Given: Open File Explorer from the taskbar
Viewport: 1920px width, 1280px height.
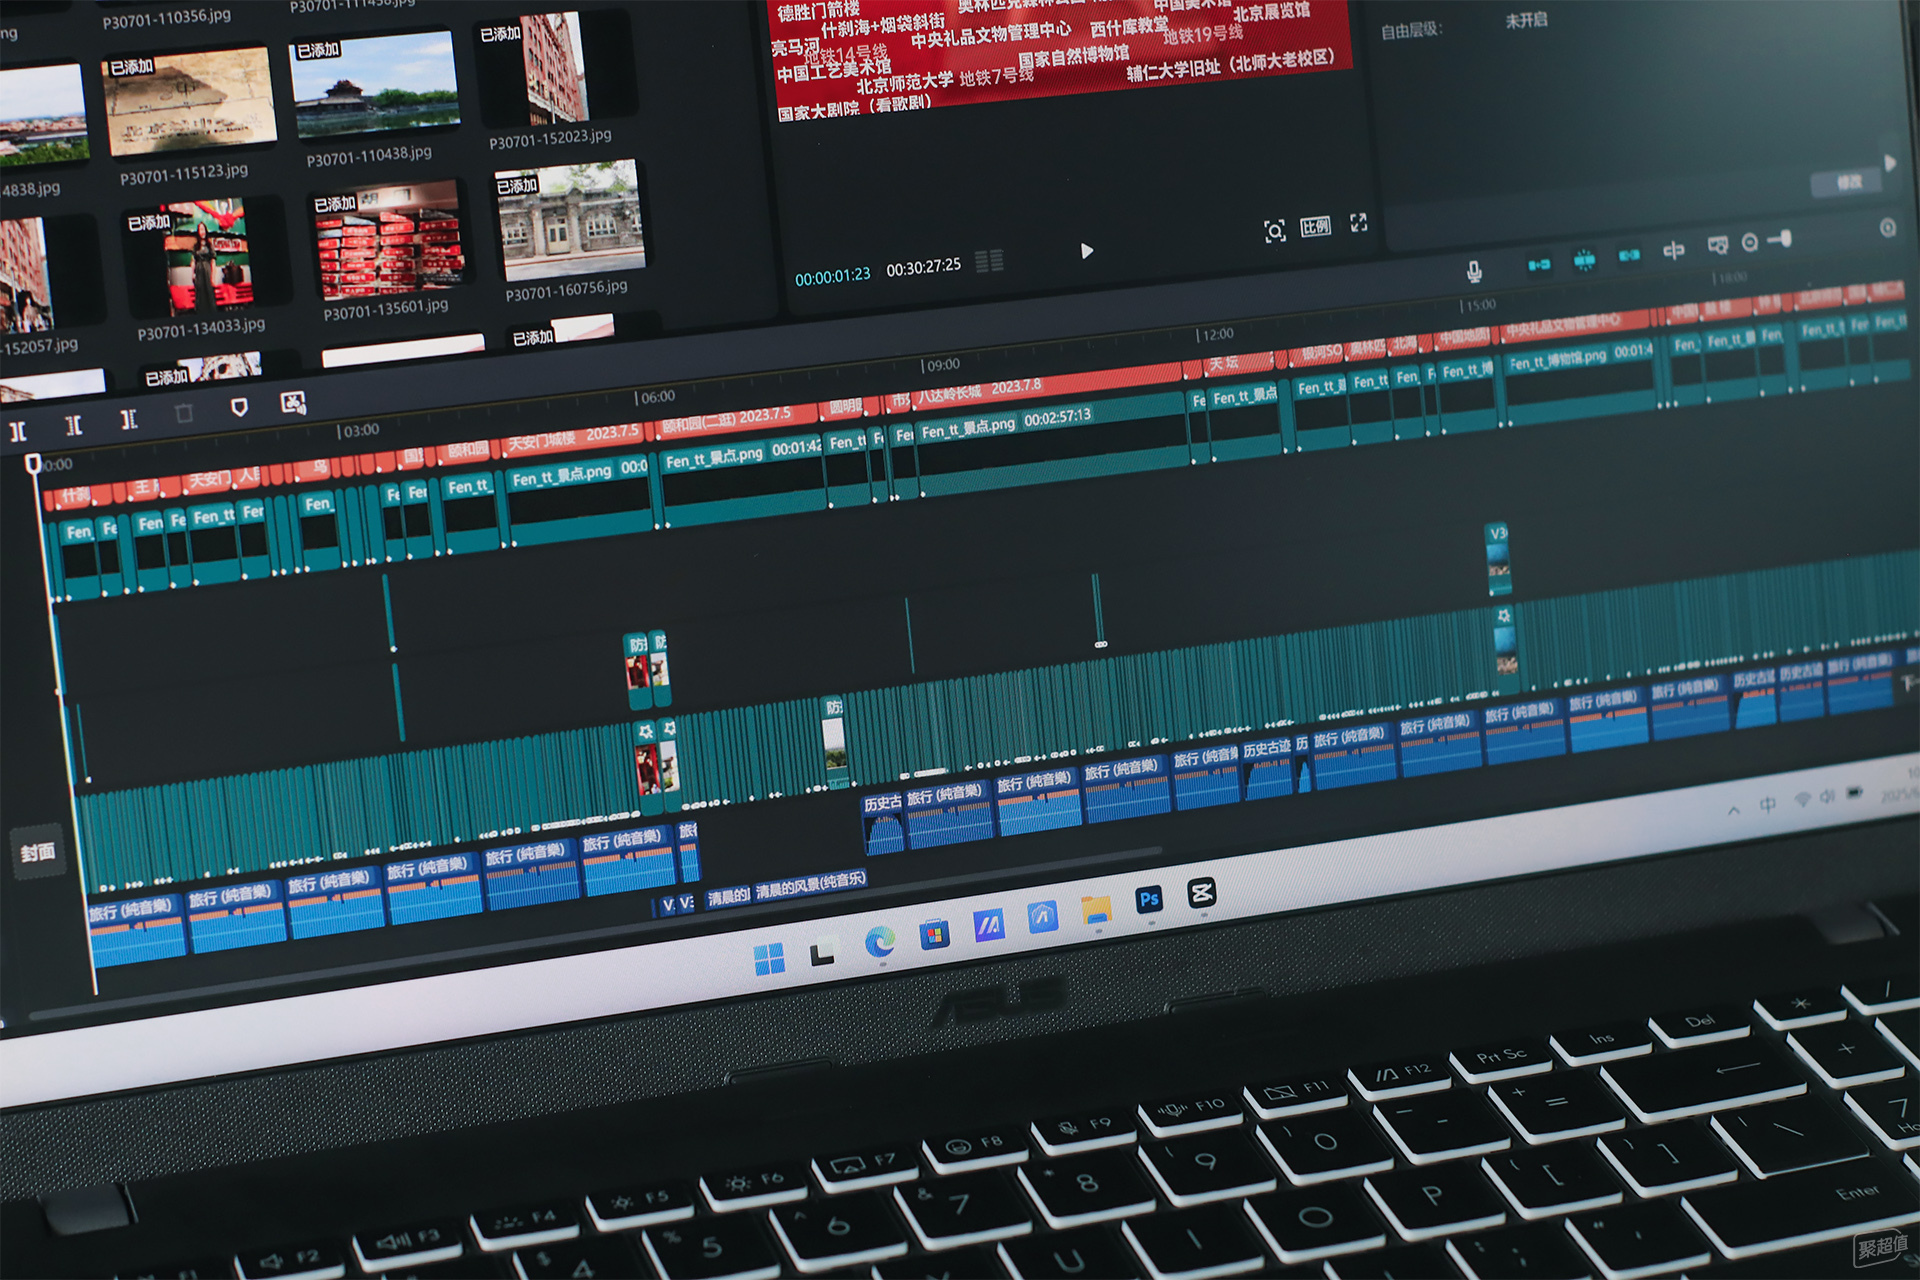Looking at the screenshot, I should pyautogui.click(x=1096, y=910).
